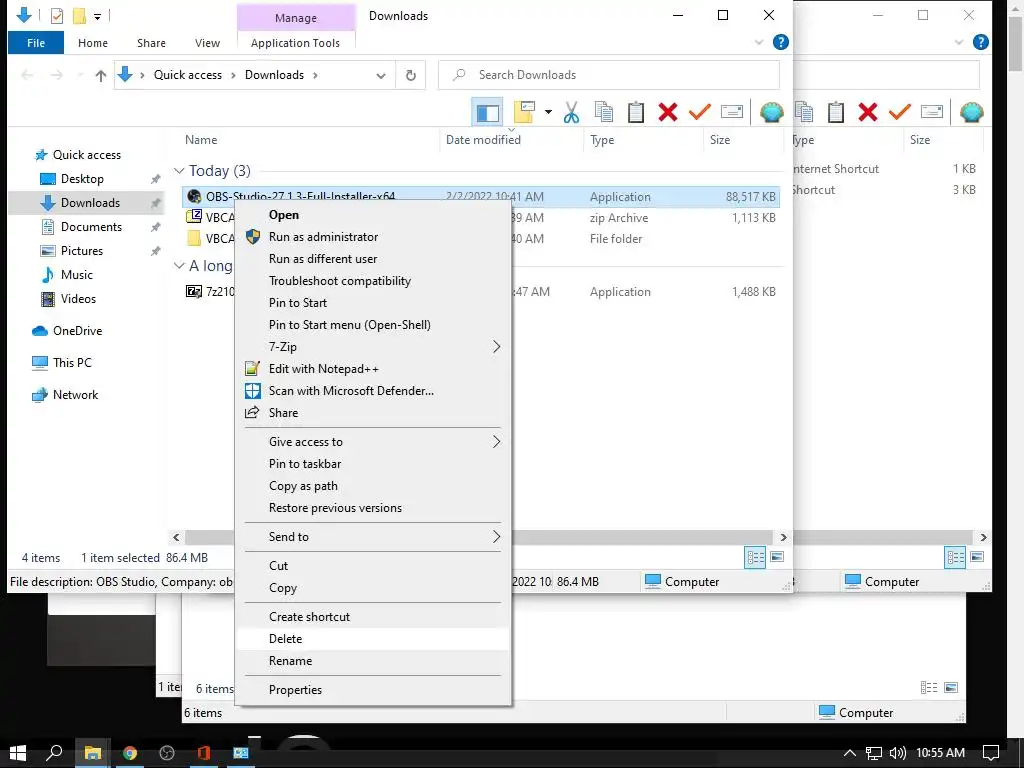Open the File tab
The width and height of the screenshot is (1024, 768).
tap(36, 43)
